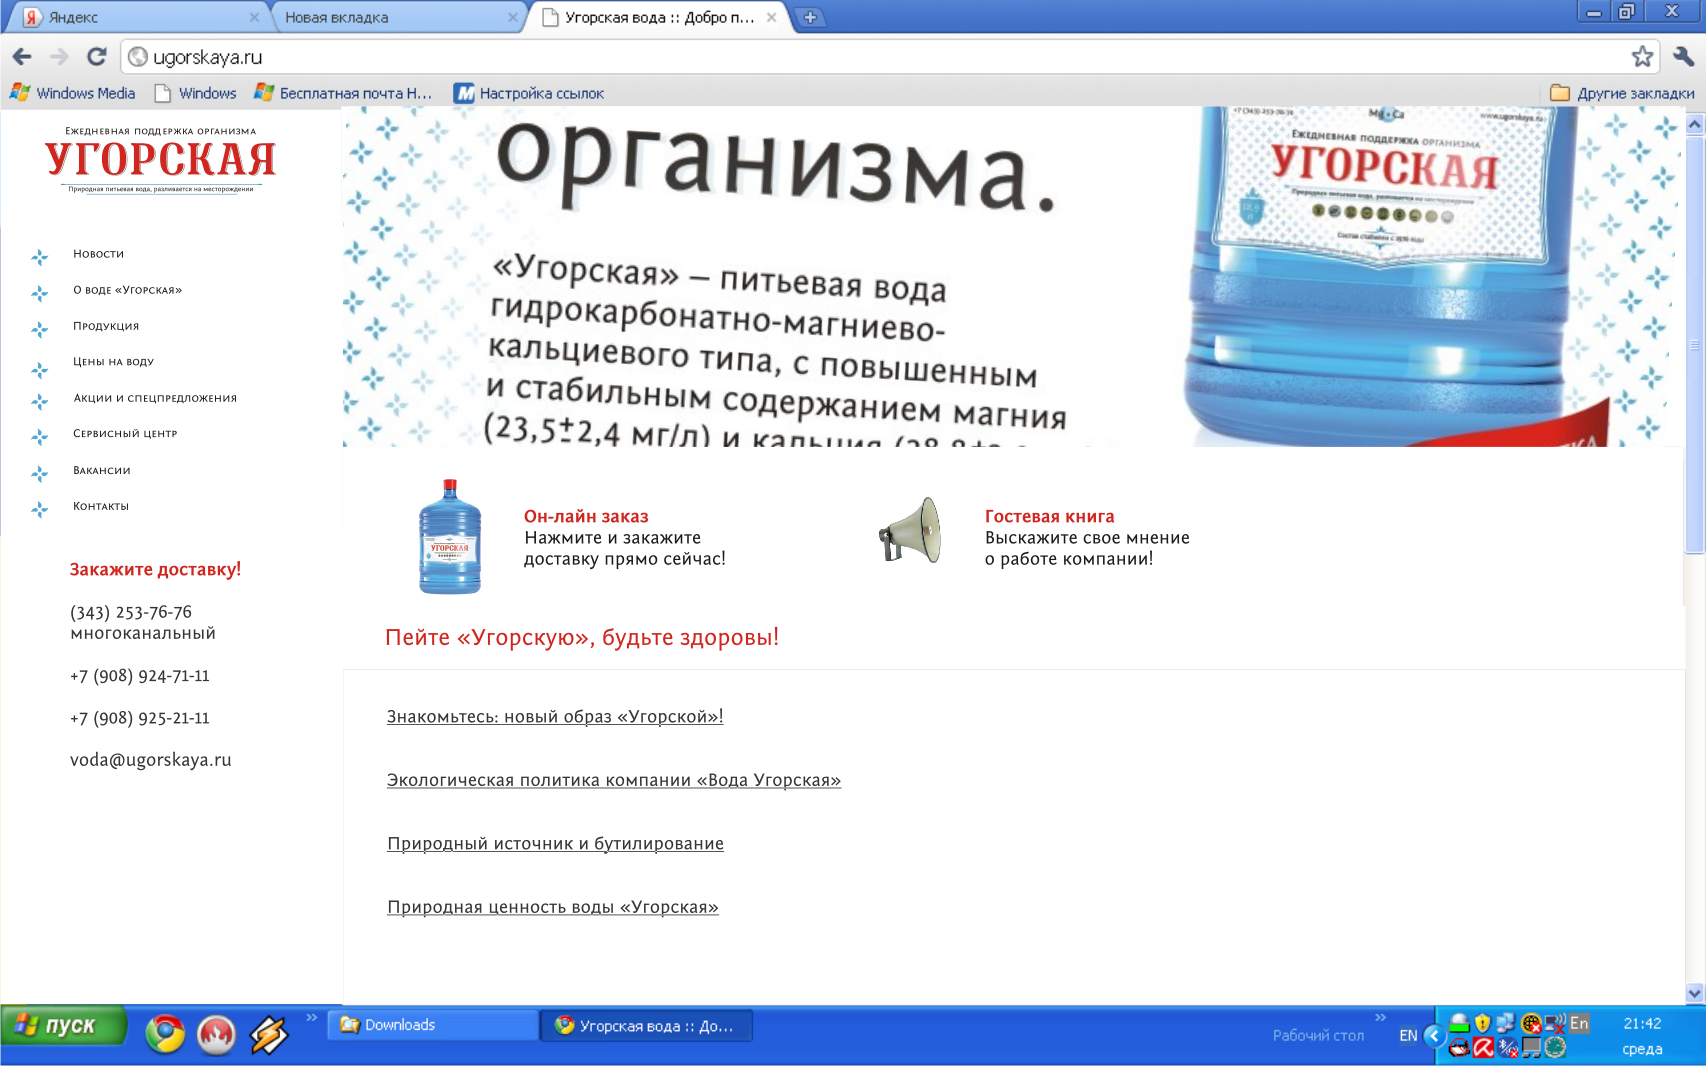Viewport: 1706px width, 1066px height.
Task: Open the Контакты page
Action: coord(101,506)
